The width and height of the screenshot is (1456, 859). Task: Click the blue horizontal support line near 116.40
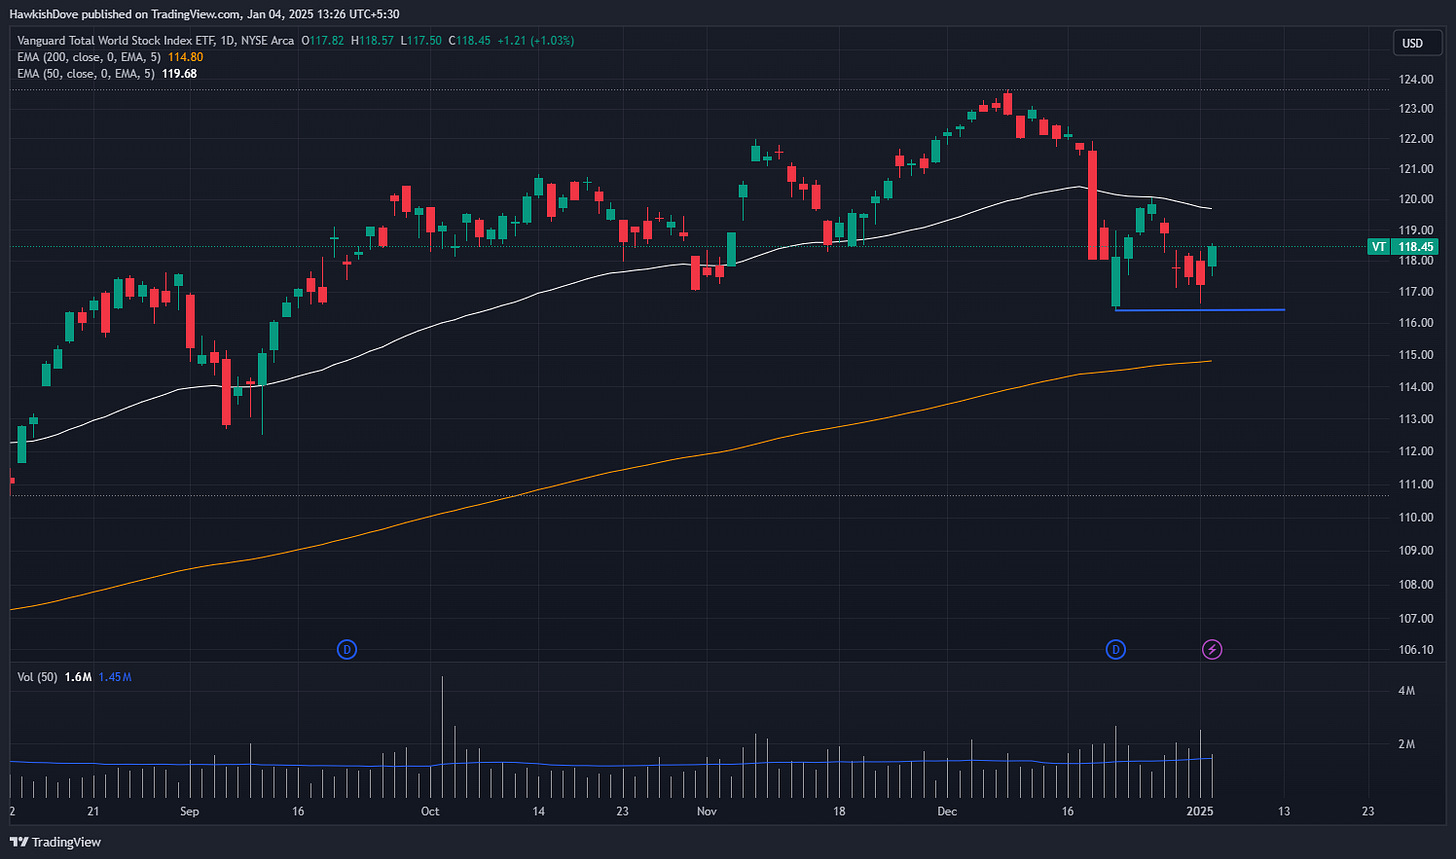(x=1199, y=310)
